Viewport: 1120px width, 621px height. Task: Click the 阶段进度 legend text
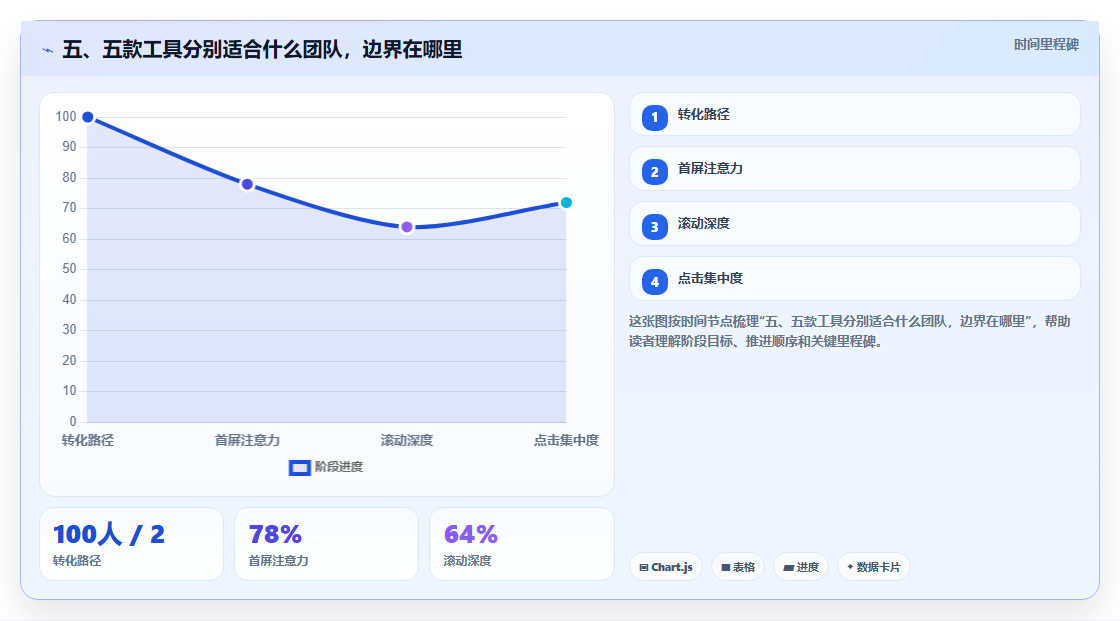pos(339,467)
